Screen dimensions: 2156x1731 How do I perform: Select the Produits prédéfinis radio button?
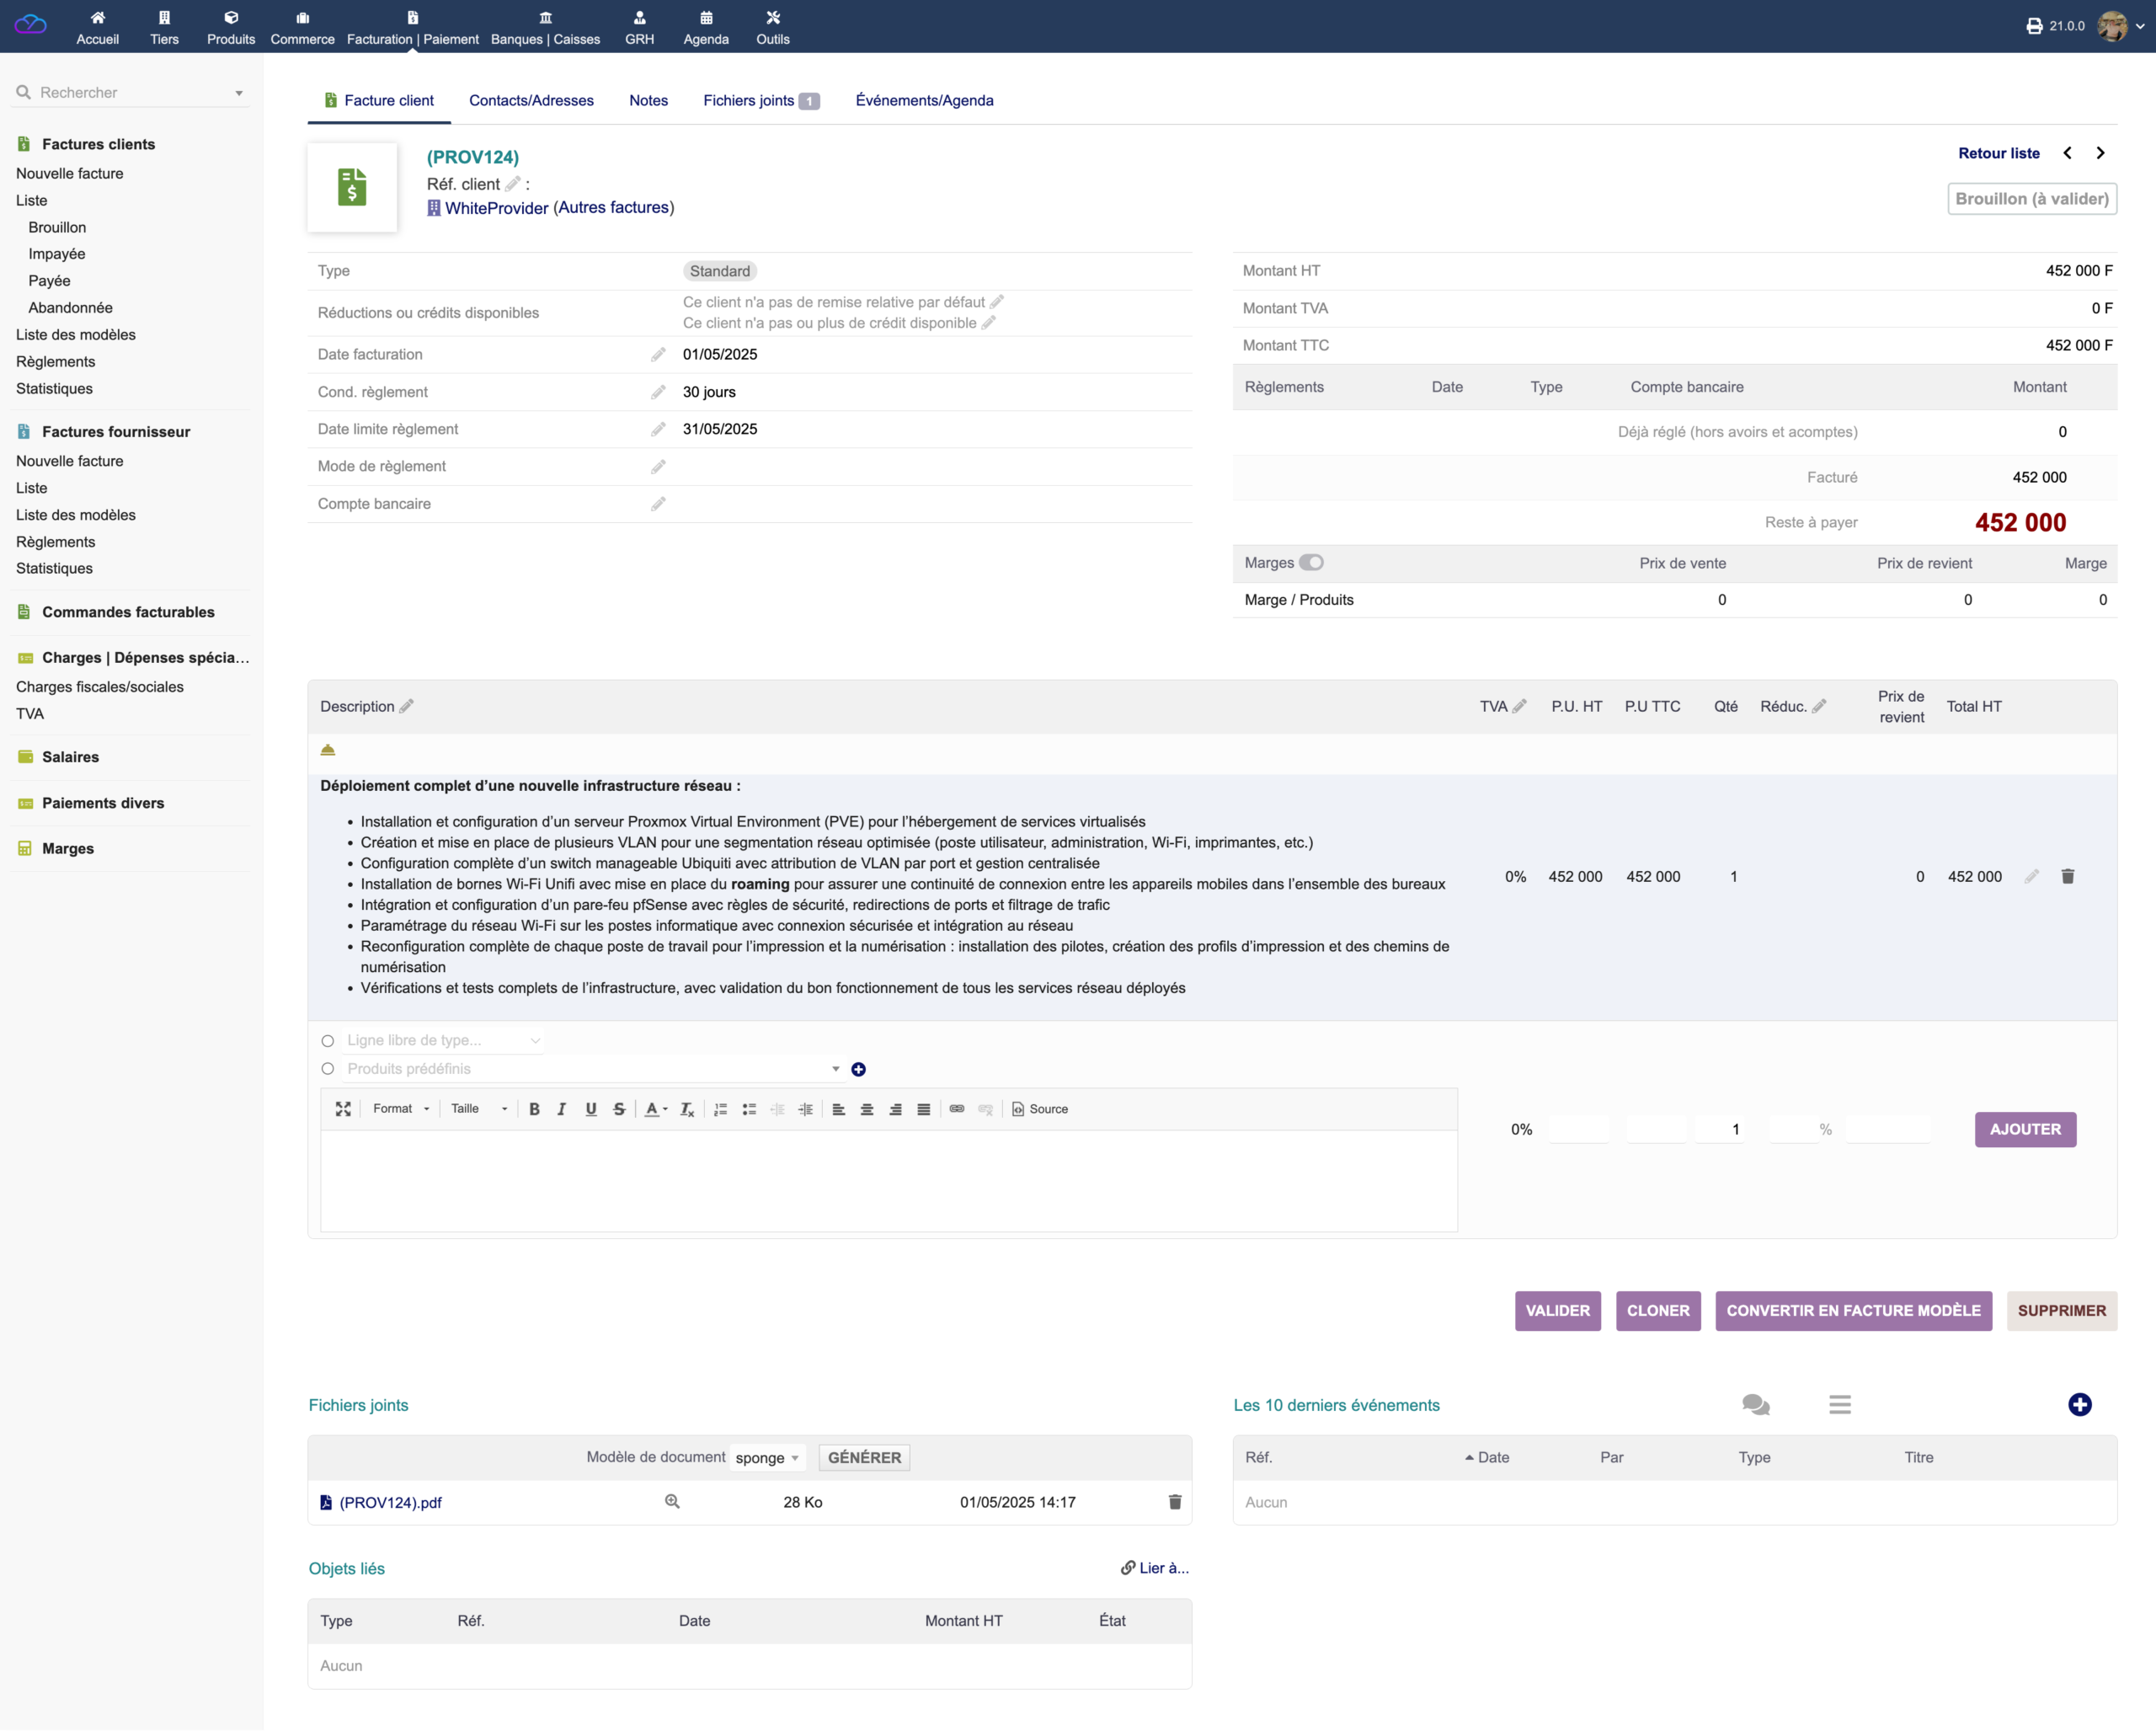point(327,1069)
